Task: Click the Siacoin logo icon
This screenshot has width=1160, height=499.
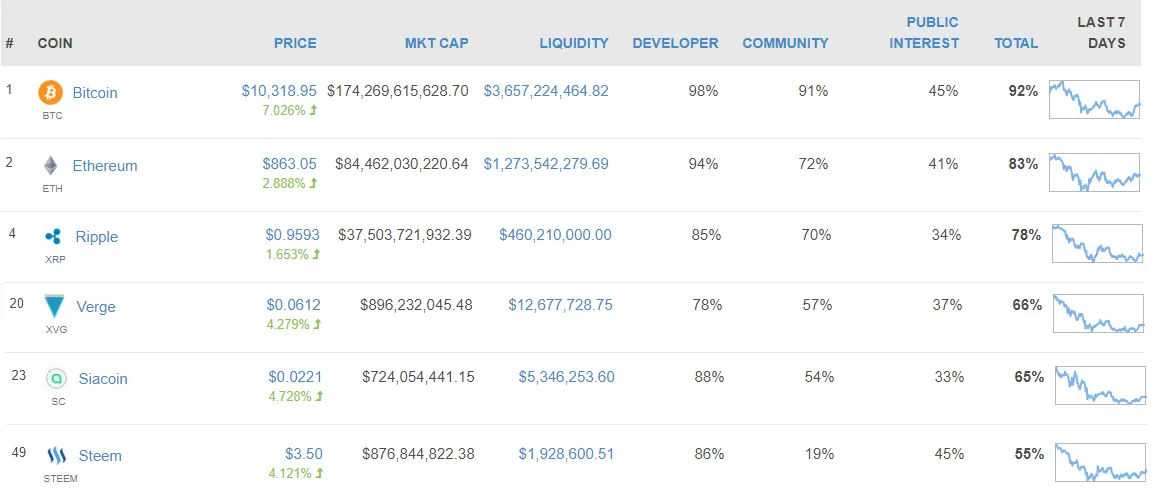Action: point(56,379)
